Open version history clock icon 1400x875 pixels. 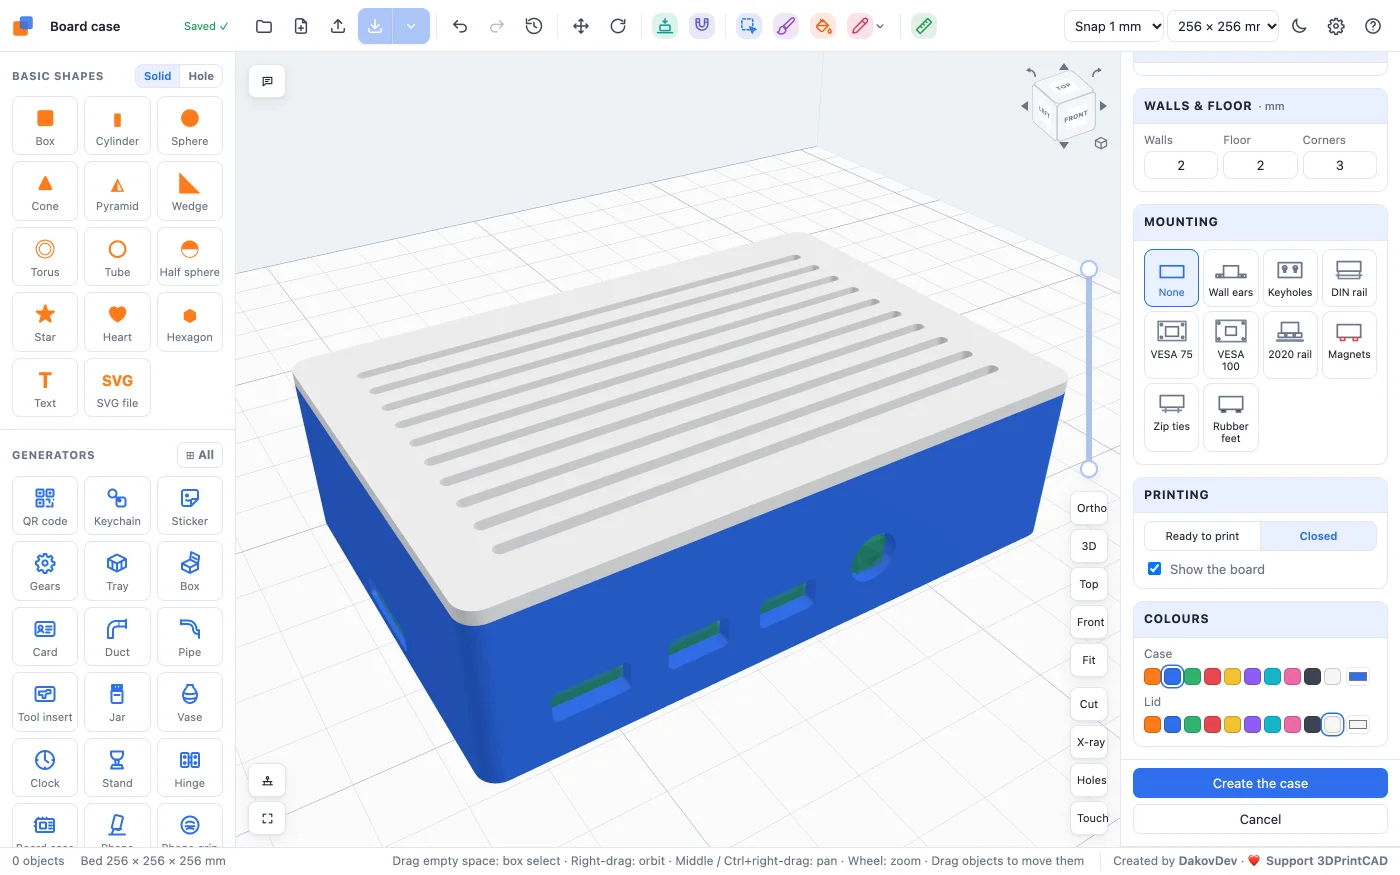534,26
